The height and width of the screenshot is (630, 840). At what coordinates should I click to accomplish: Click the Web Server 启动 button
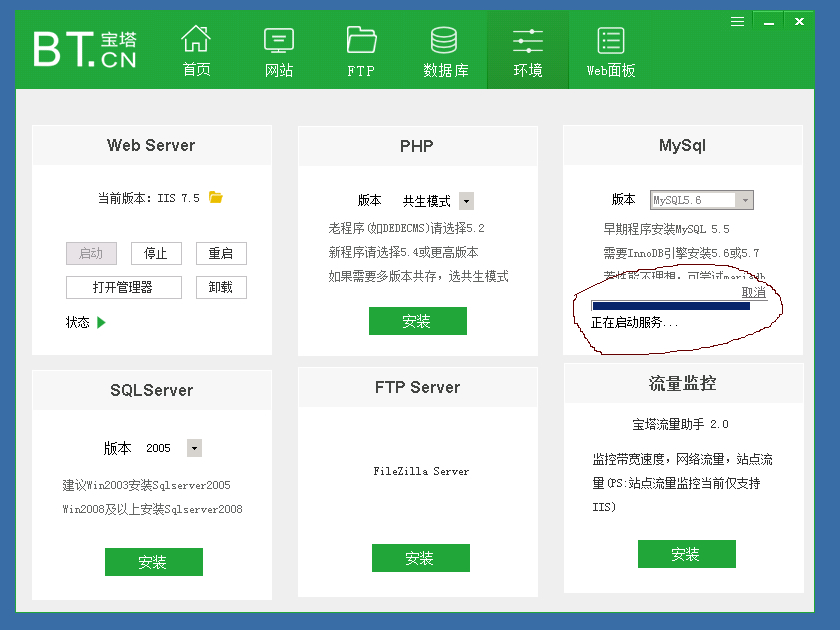pos(91,253)
